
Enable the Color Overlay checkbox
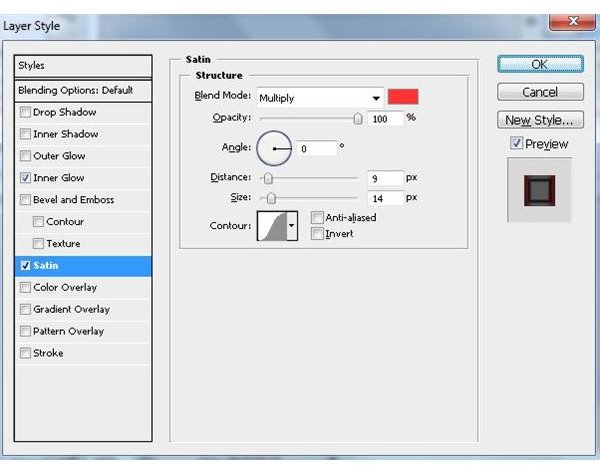pos(25,287)
